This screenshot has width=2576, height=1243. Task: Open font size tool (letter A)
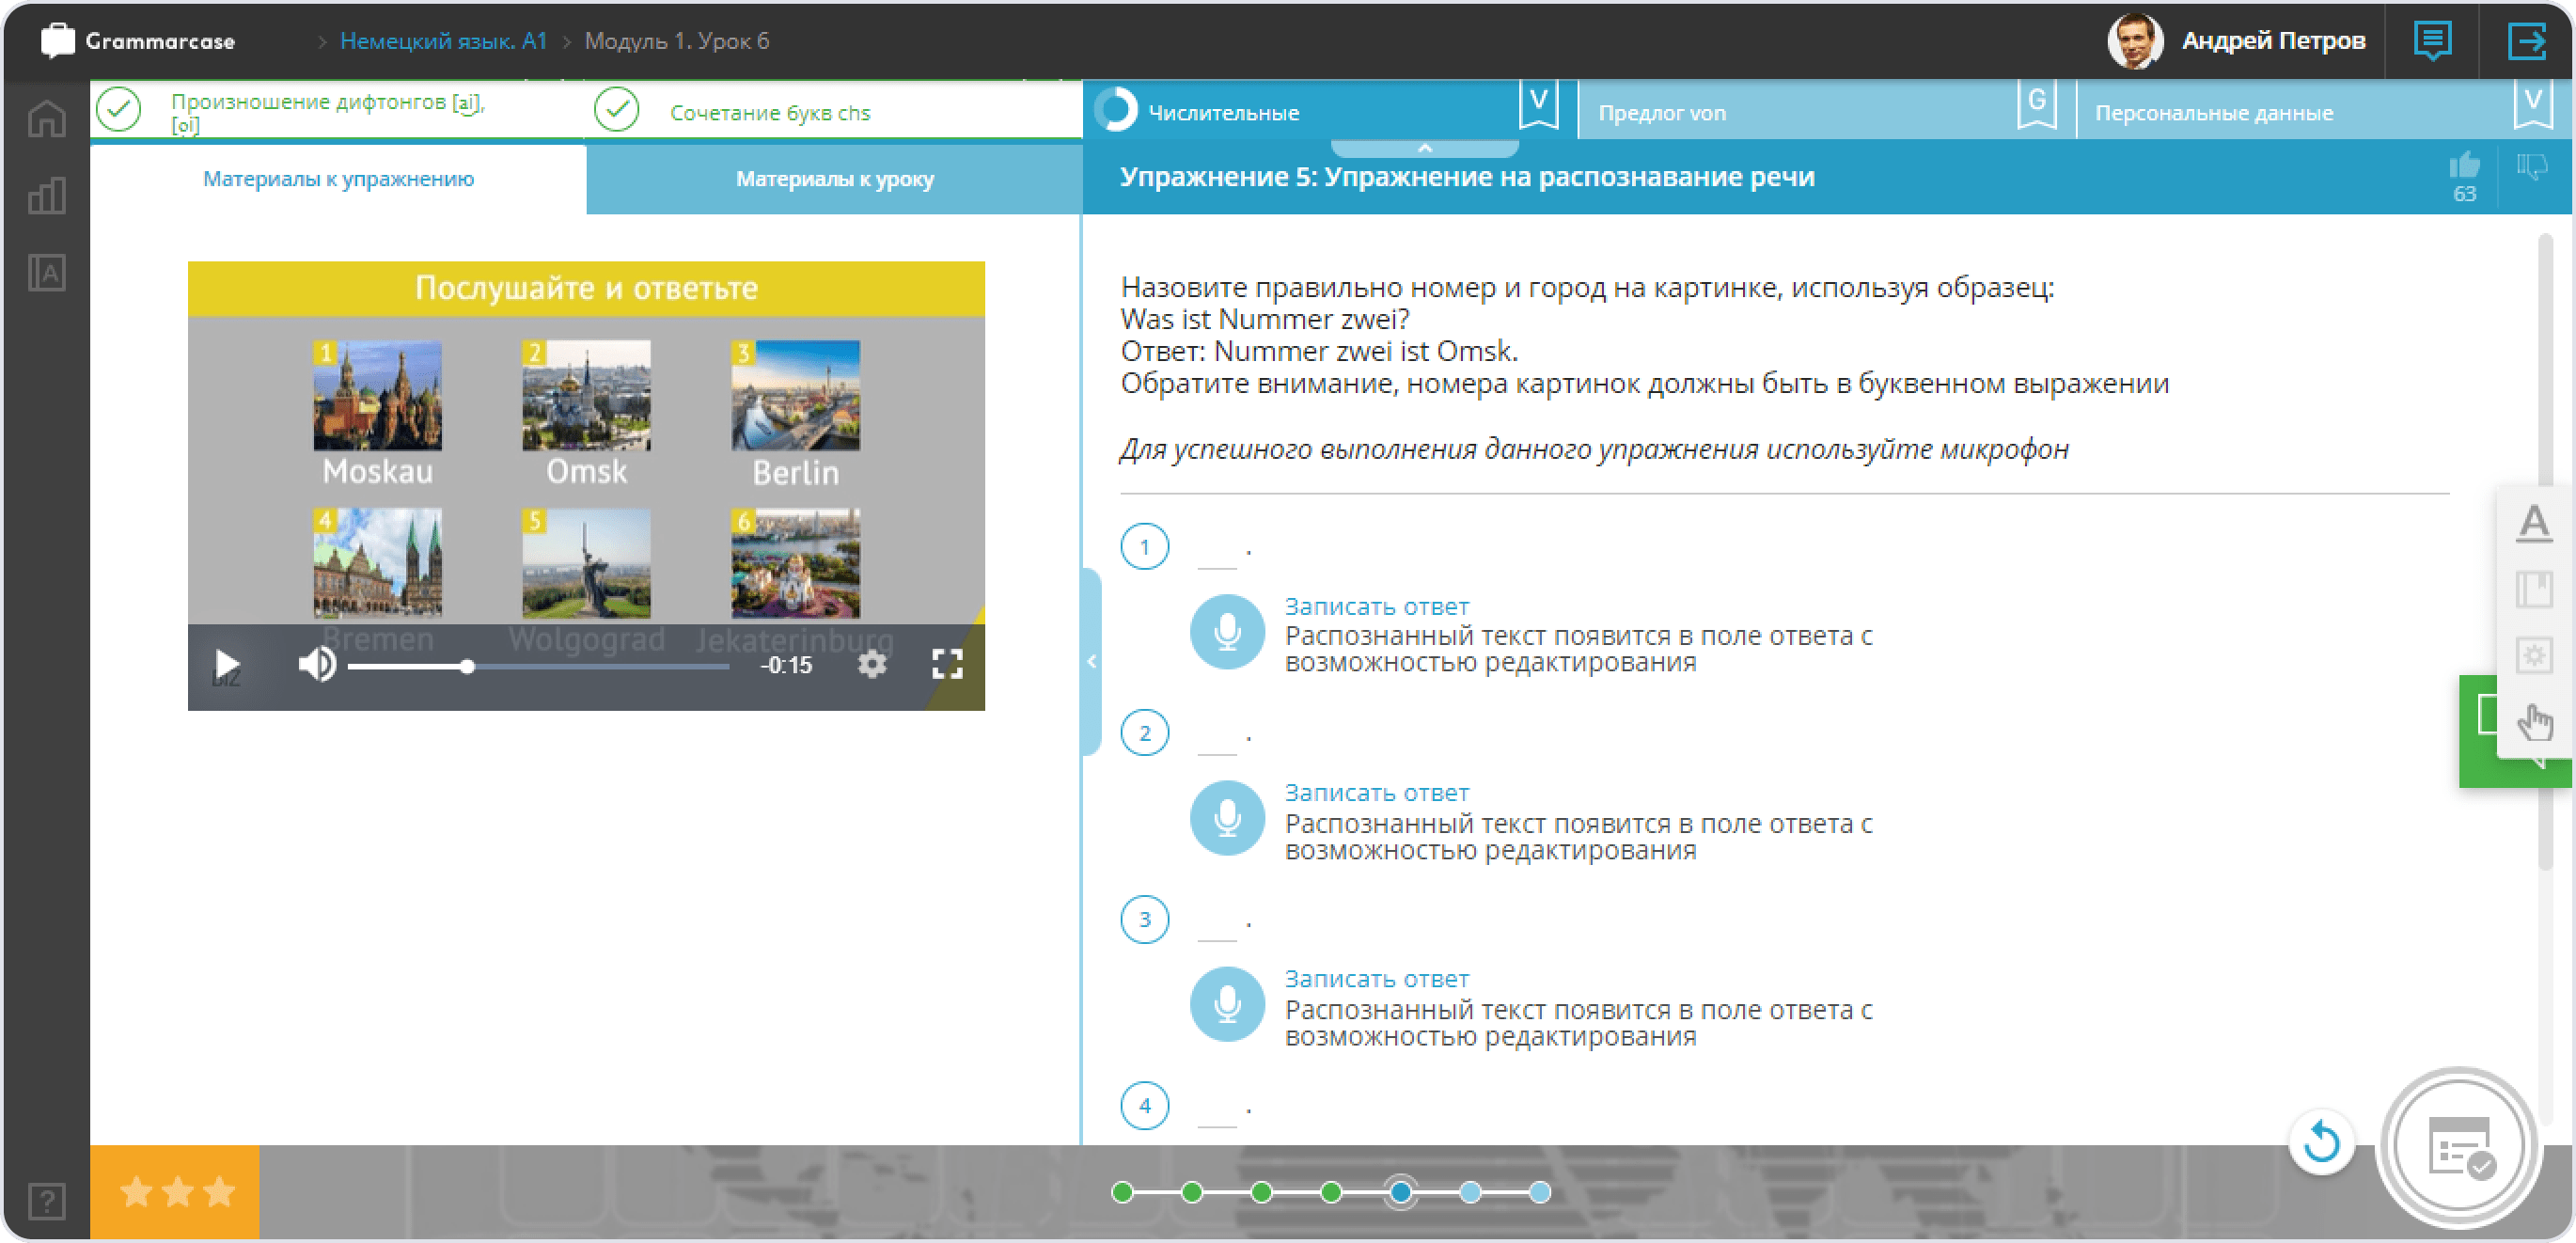2533,522
